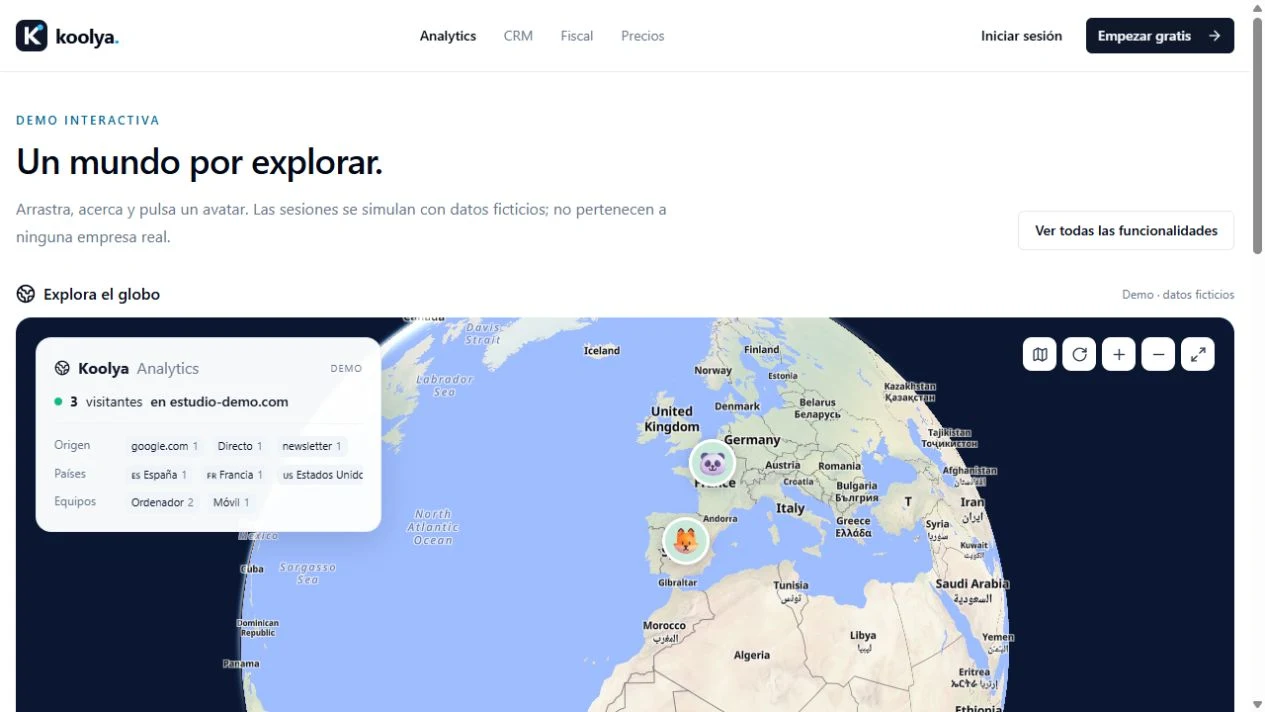Select the Móvil device chip

231,502
